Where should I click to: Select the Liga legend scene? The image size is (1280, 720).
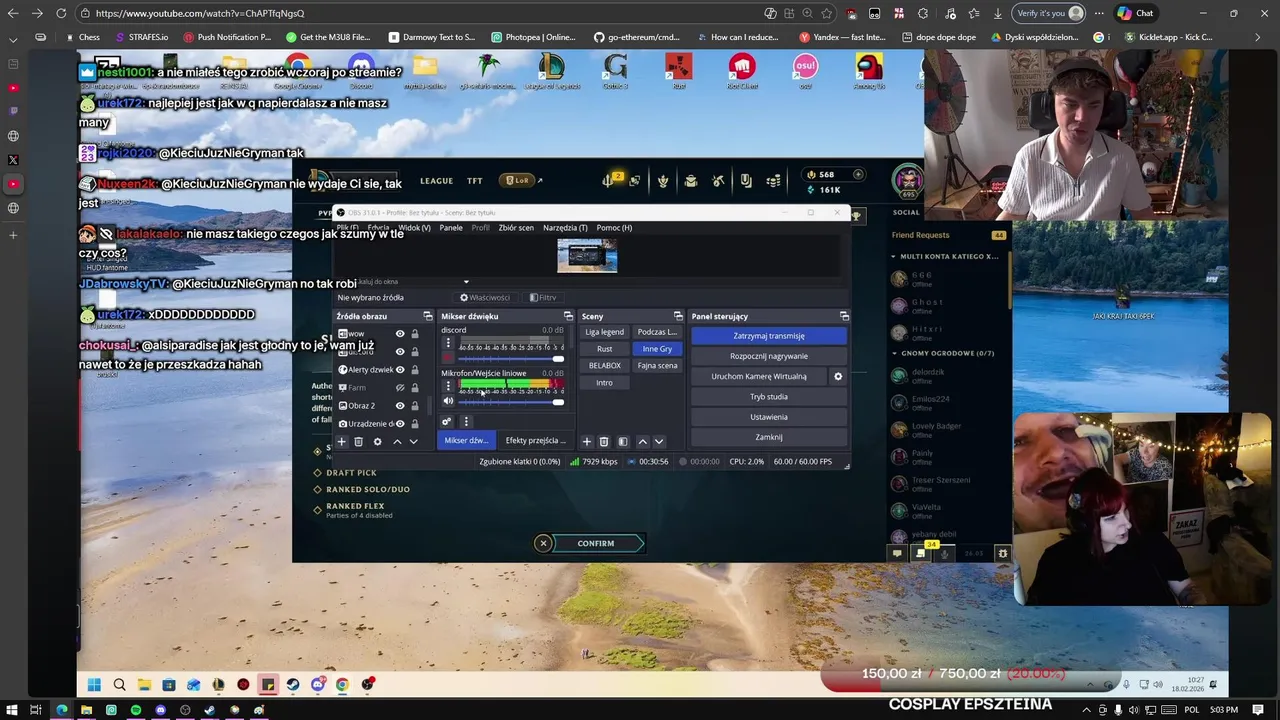pos(604,332)
